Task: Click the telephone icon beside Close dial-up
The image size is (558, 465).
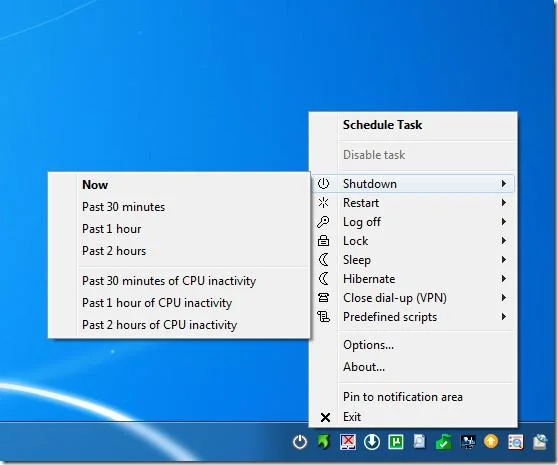Action: click(x=323, y=297)
